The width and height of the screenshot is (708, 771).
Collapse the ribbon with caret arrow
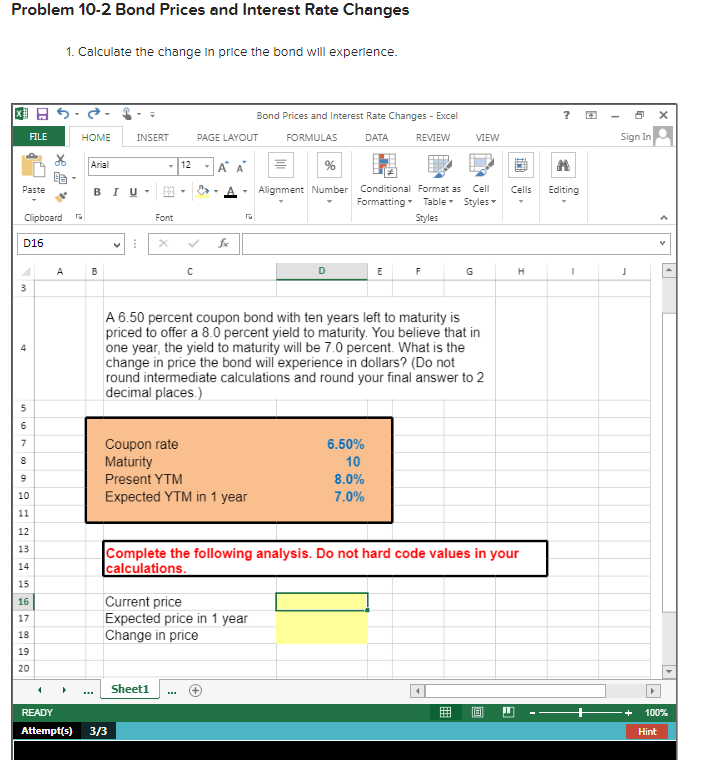point(664,217)
